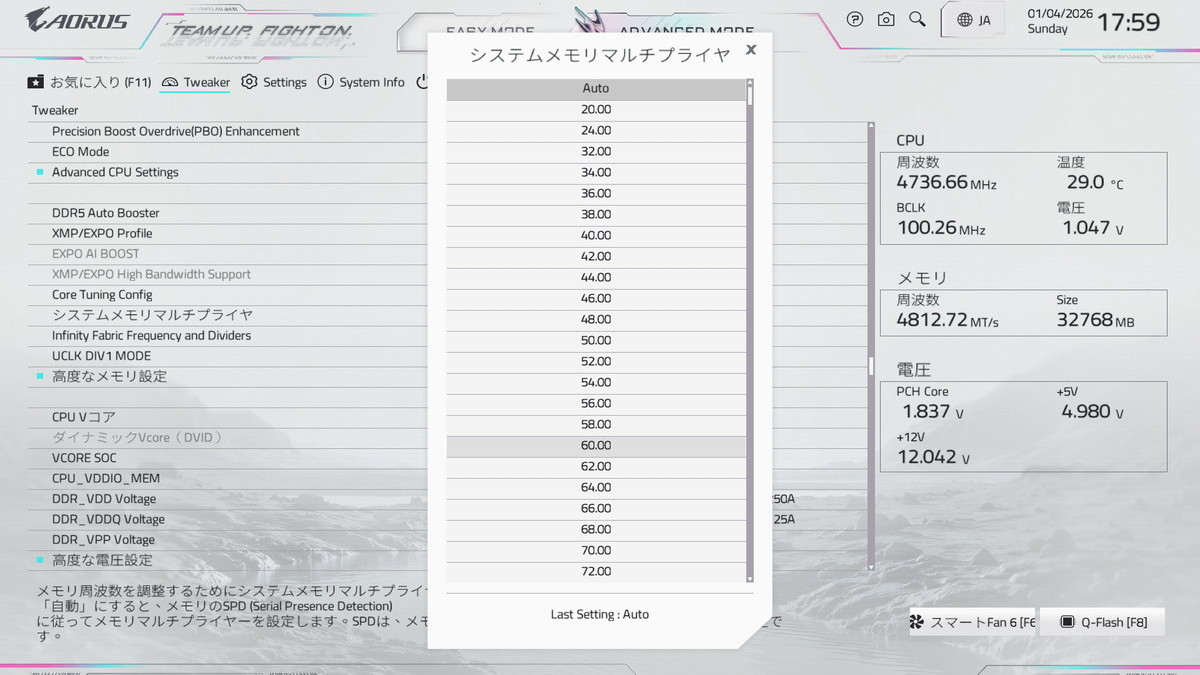
Task: Expand the 高度なメモリ設定 submenu
Action: [109, 377]
